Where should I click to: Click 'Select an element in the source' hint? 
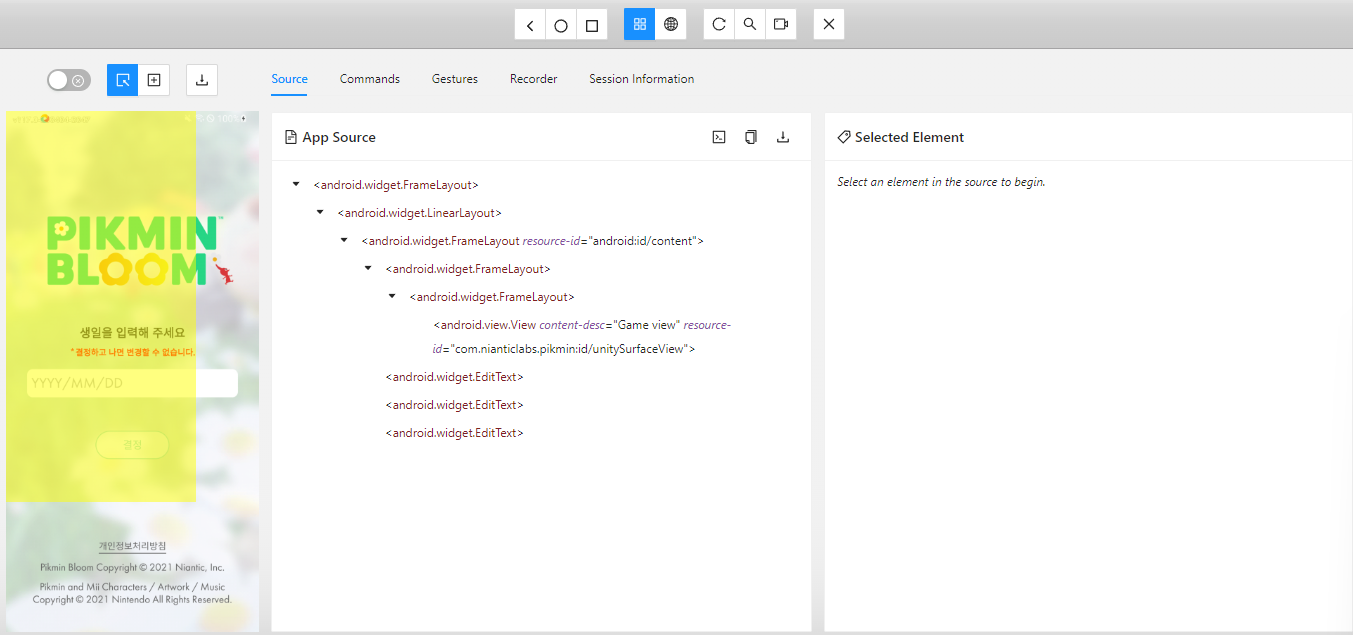coord(941,182)
